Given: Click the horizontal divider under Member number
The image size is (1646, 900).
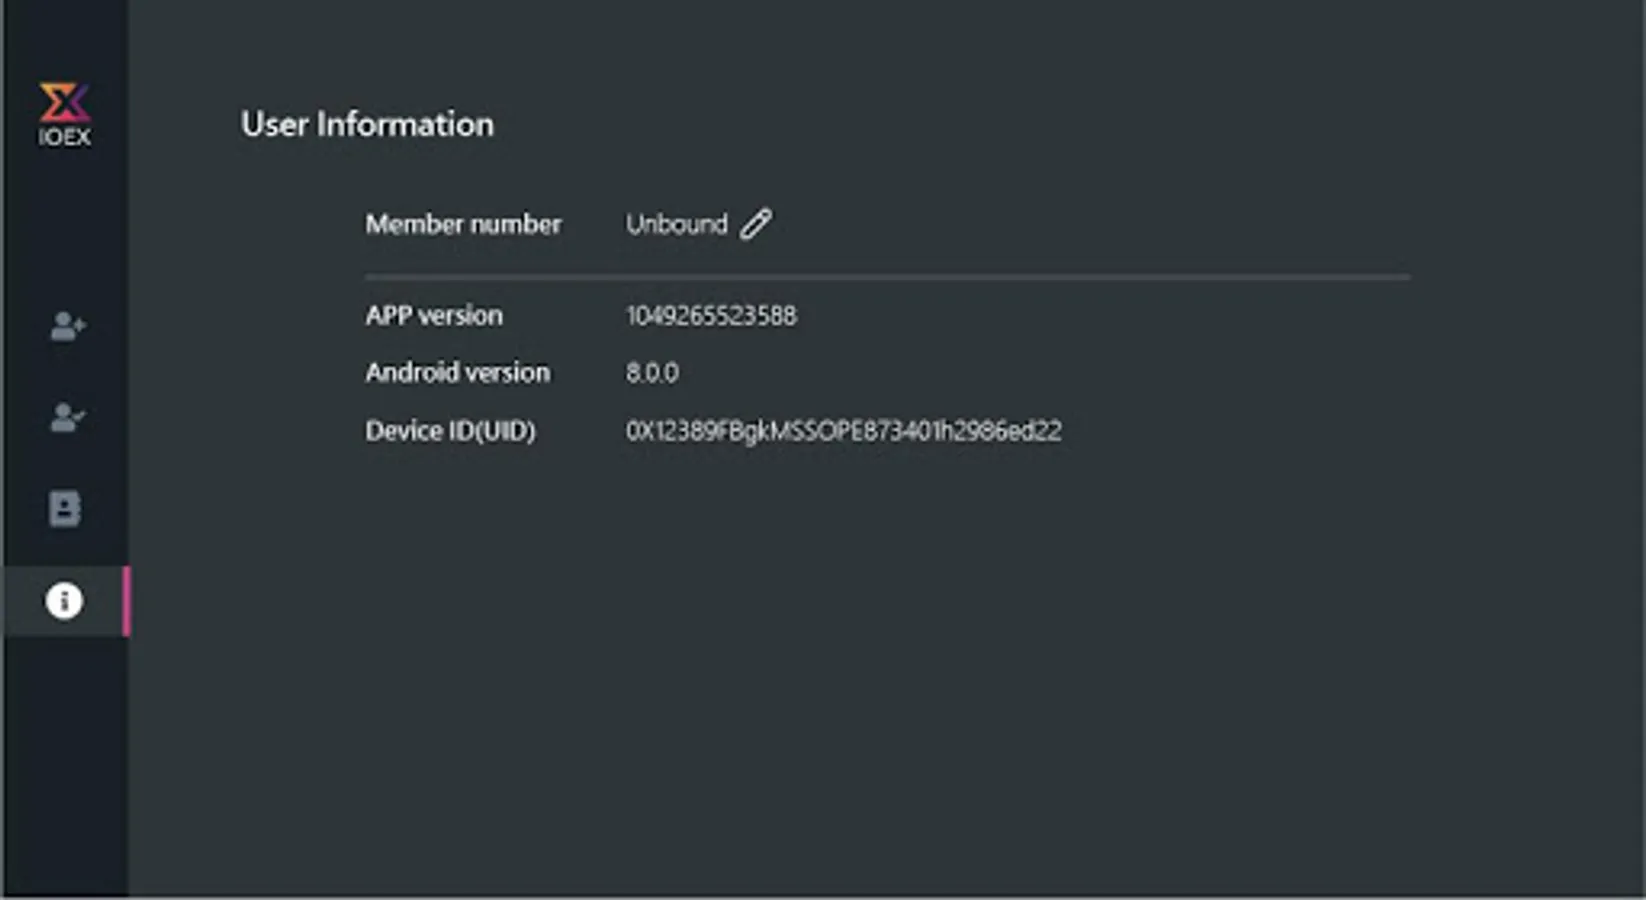Looking at the screenshot, I should click(x=887, y=276).
